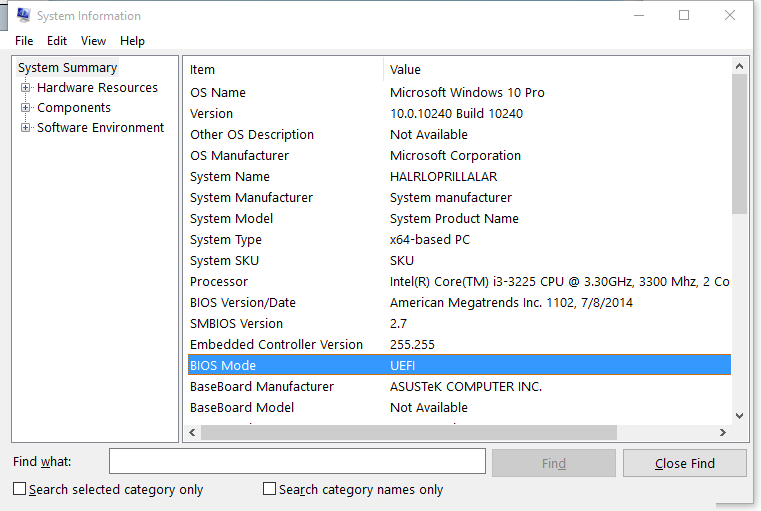Expand the Hardware Resources tree node
The image size is (761, 511).
pyautogui.click(x=26, y=88)
